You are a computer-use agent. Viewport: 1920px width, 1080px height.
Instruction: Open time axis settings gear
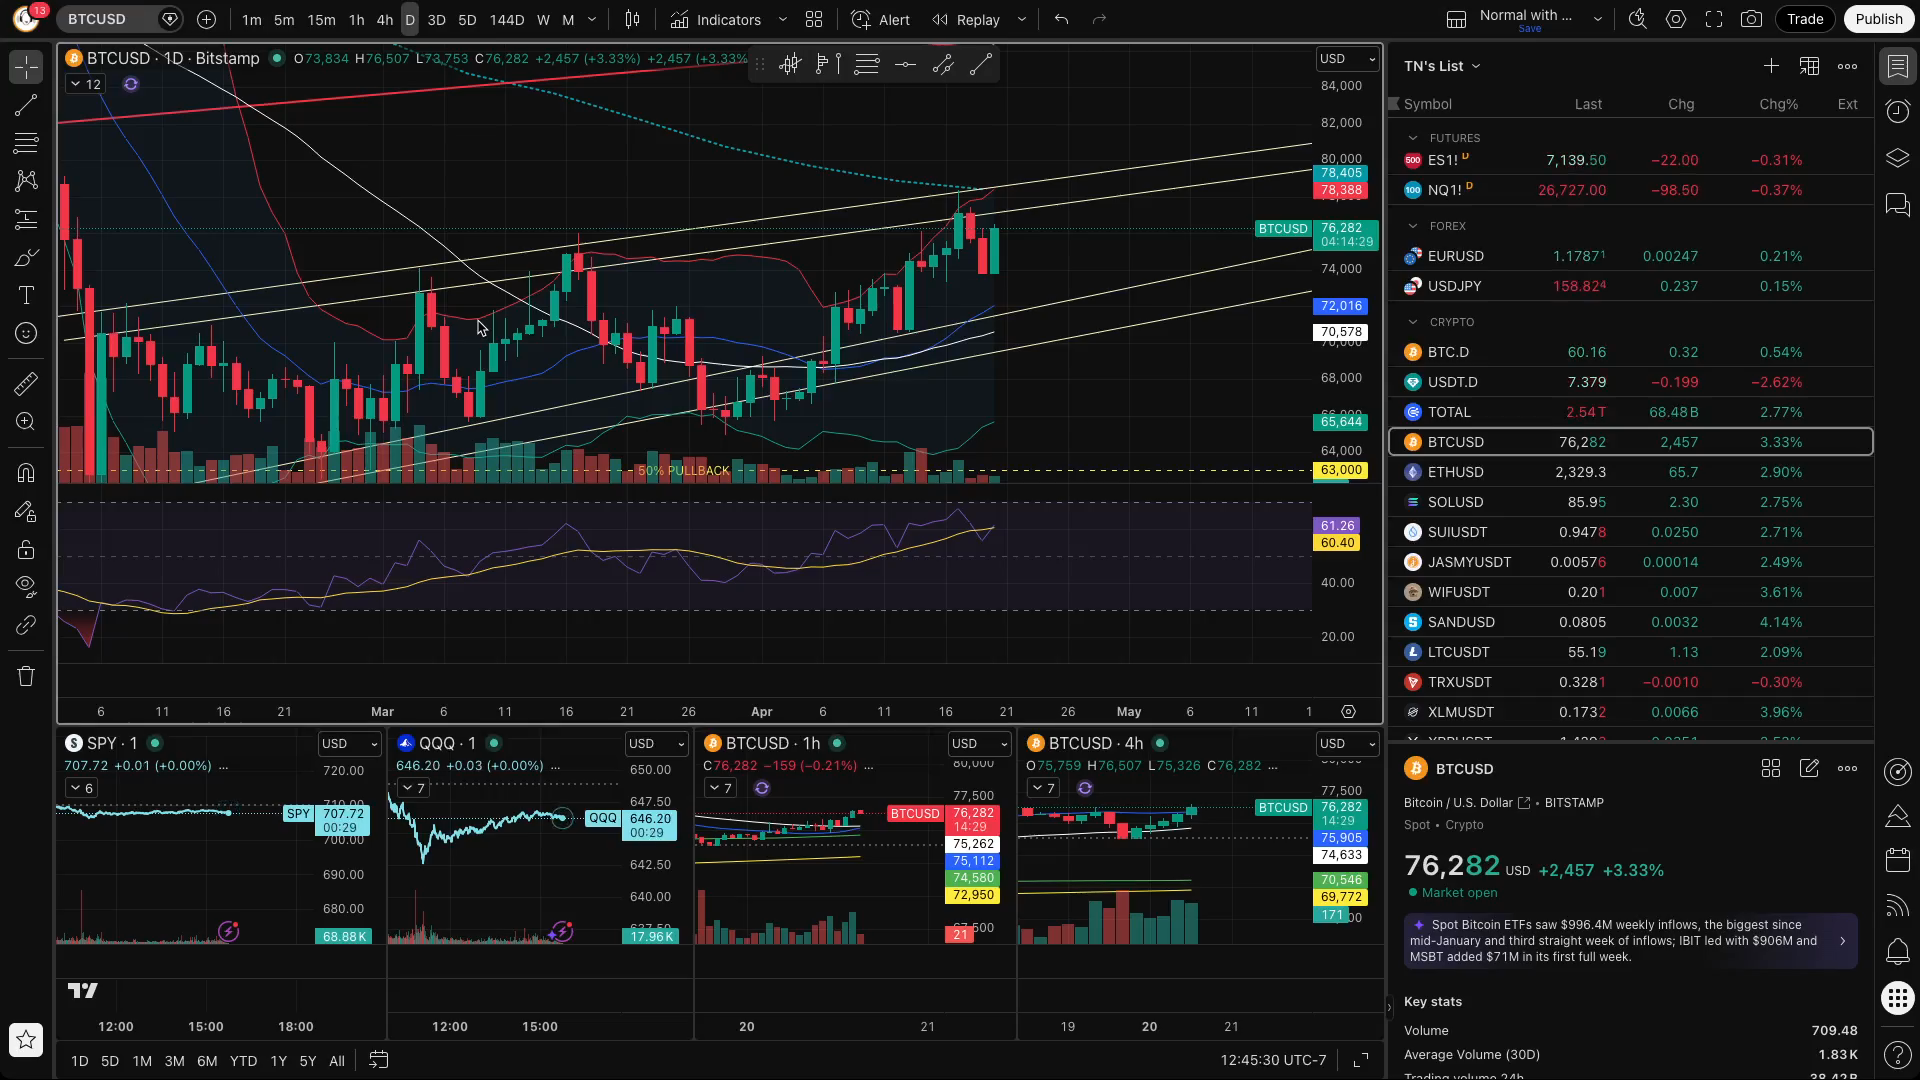pos(1348,712)
